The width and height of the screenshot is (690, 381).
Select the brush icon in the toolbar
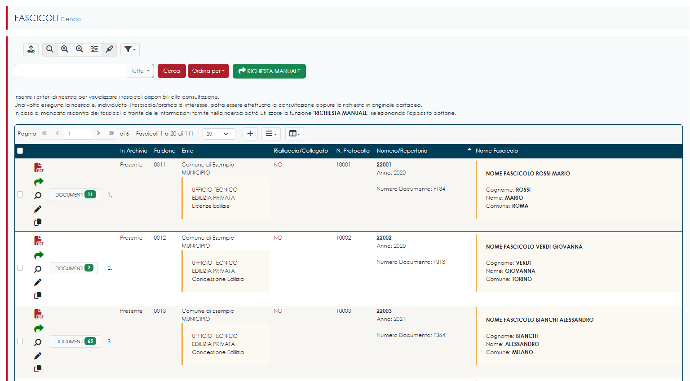click(110, 49)
